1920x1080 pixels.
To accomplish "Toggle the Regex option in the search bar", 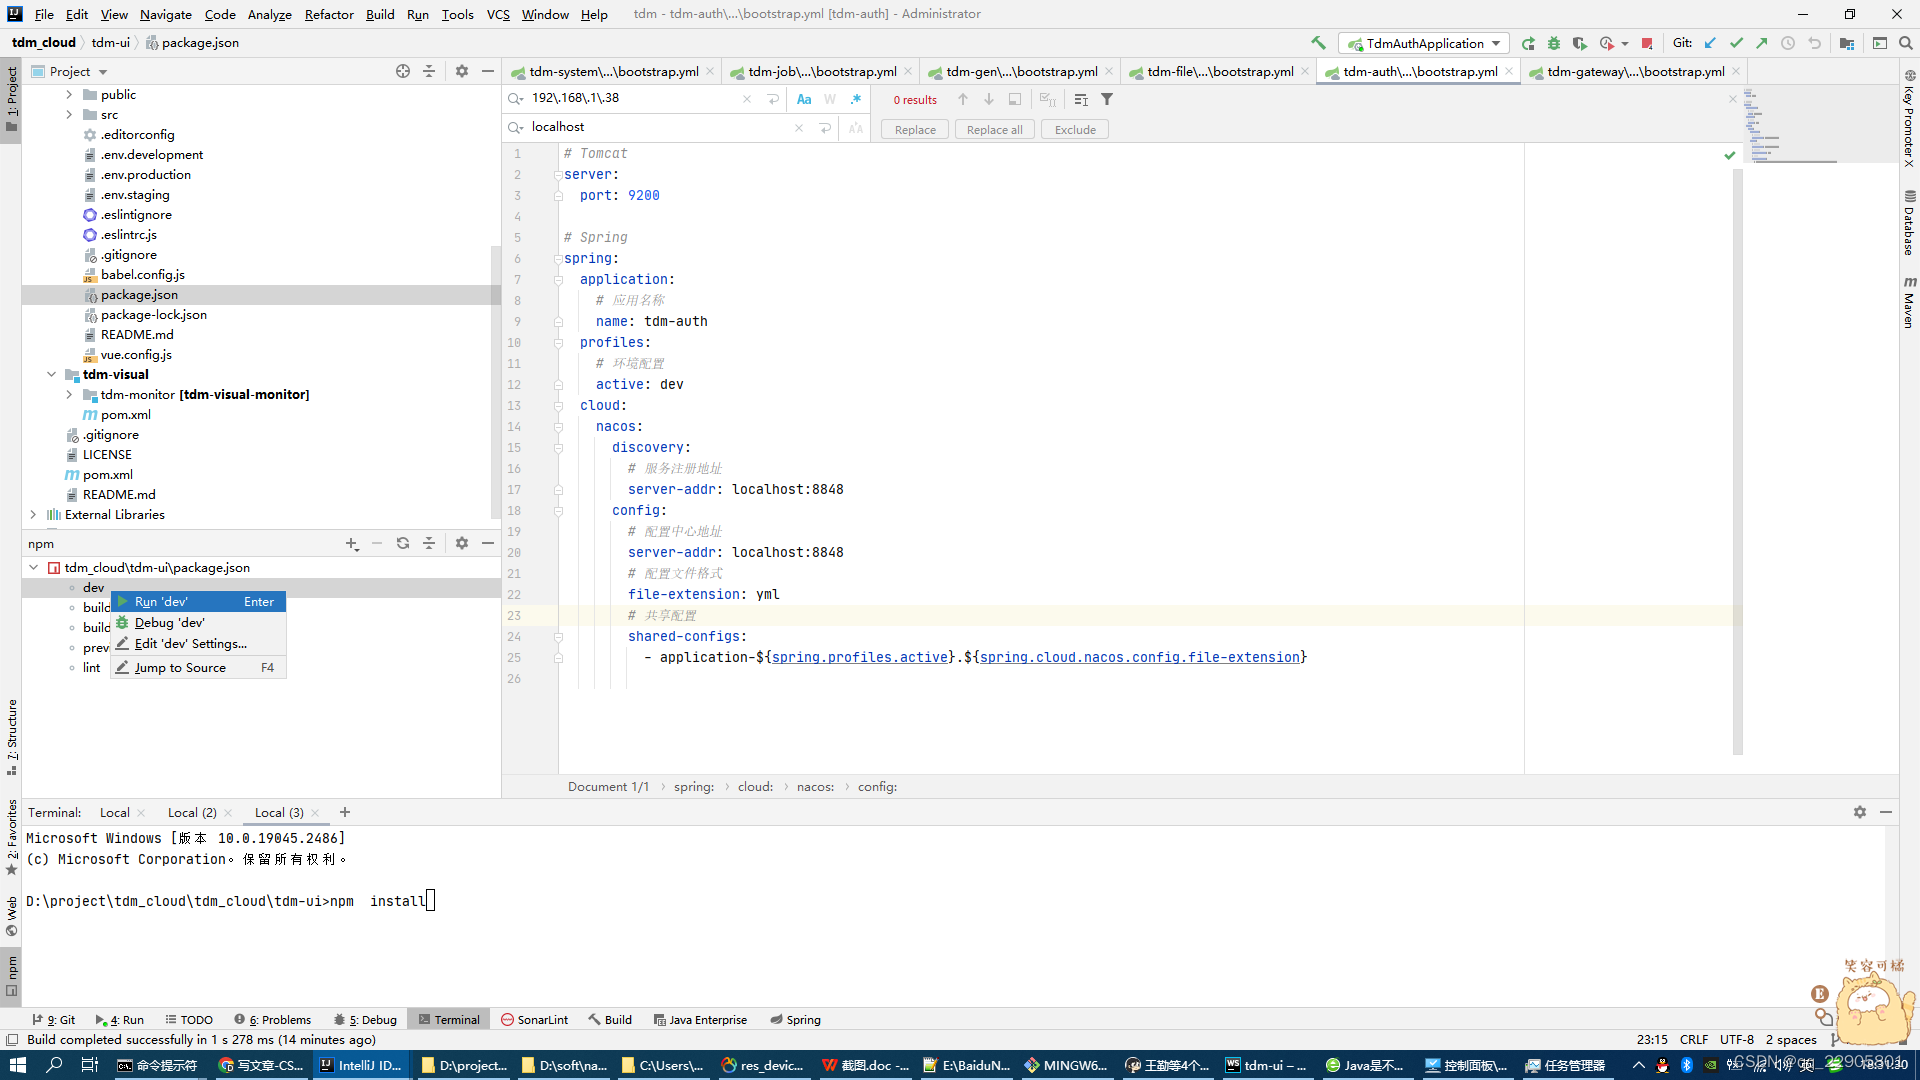I will [x=856, y=99].
